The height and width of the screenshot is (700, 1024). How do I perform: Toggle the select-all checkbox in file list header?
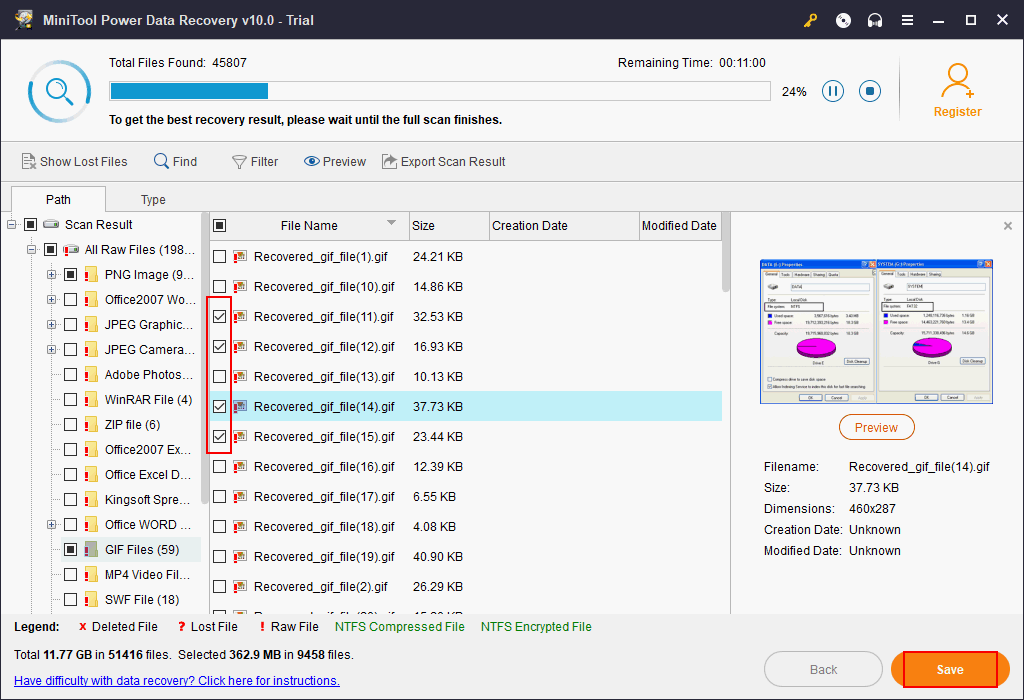[219, 225]
